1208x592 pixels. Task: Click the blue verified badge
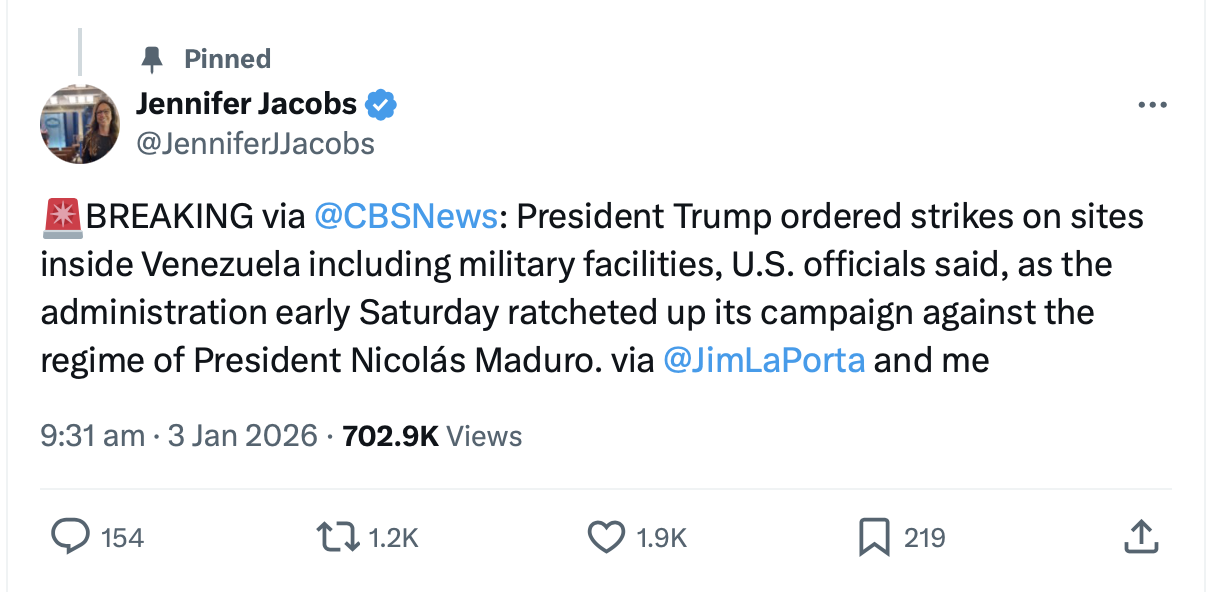(381, 103)
